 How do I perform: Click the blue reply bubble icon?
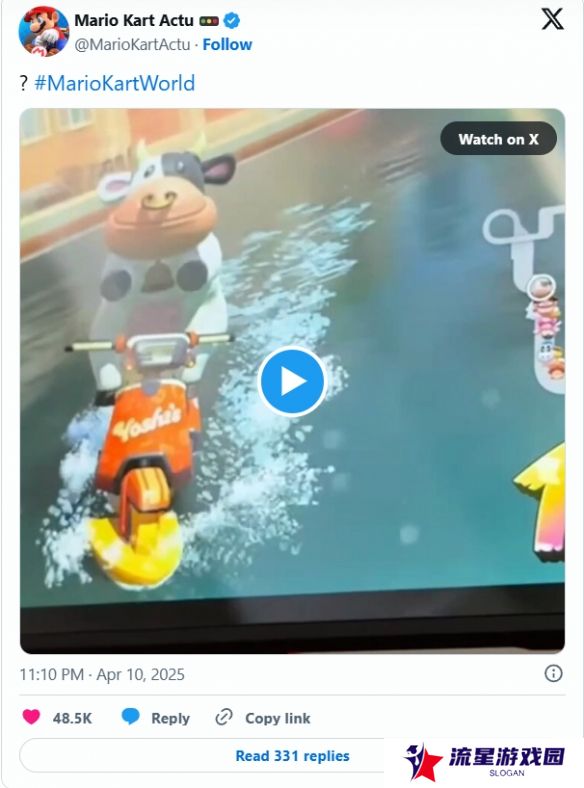click(131, 717)
